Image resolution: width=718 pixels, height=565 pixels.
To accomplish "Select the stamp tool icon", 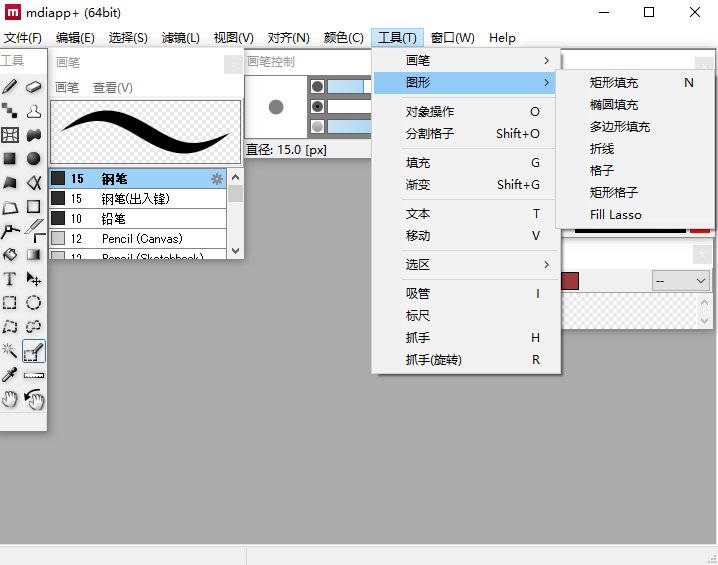I will point(33,110).
